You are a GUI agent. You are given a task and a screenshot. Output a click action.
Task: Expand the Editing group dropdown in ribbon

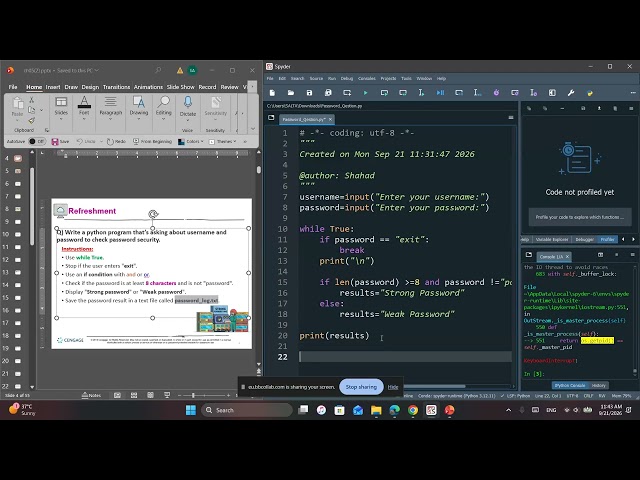click(163, 119)
